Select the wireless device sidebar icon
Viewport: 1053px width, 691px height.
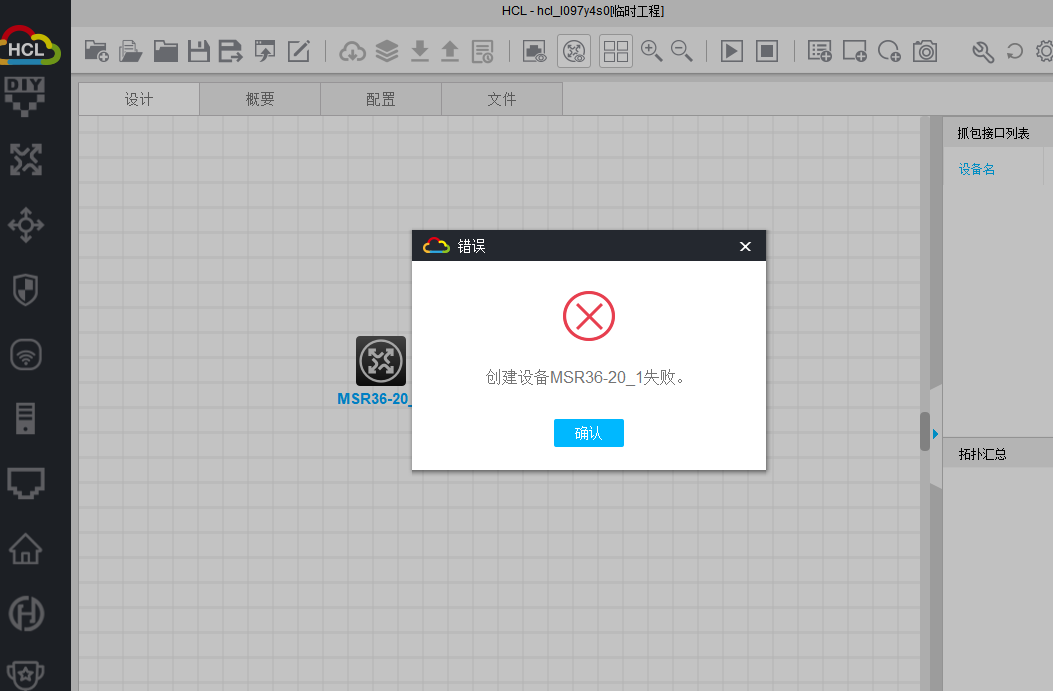[x=26, y=354]
